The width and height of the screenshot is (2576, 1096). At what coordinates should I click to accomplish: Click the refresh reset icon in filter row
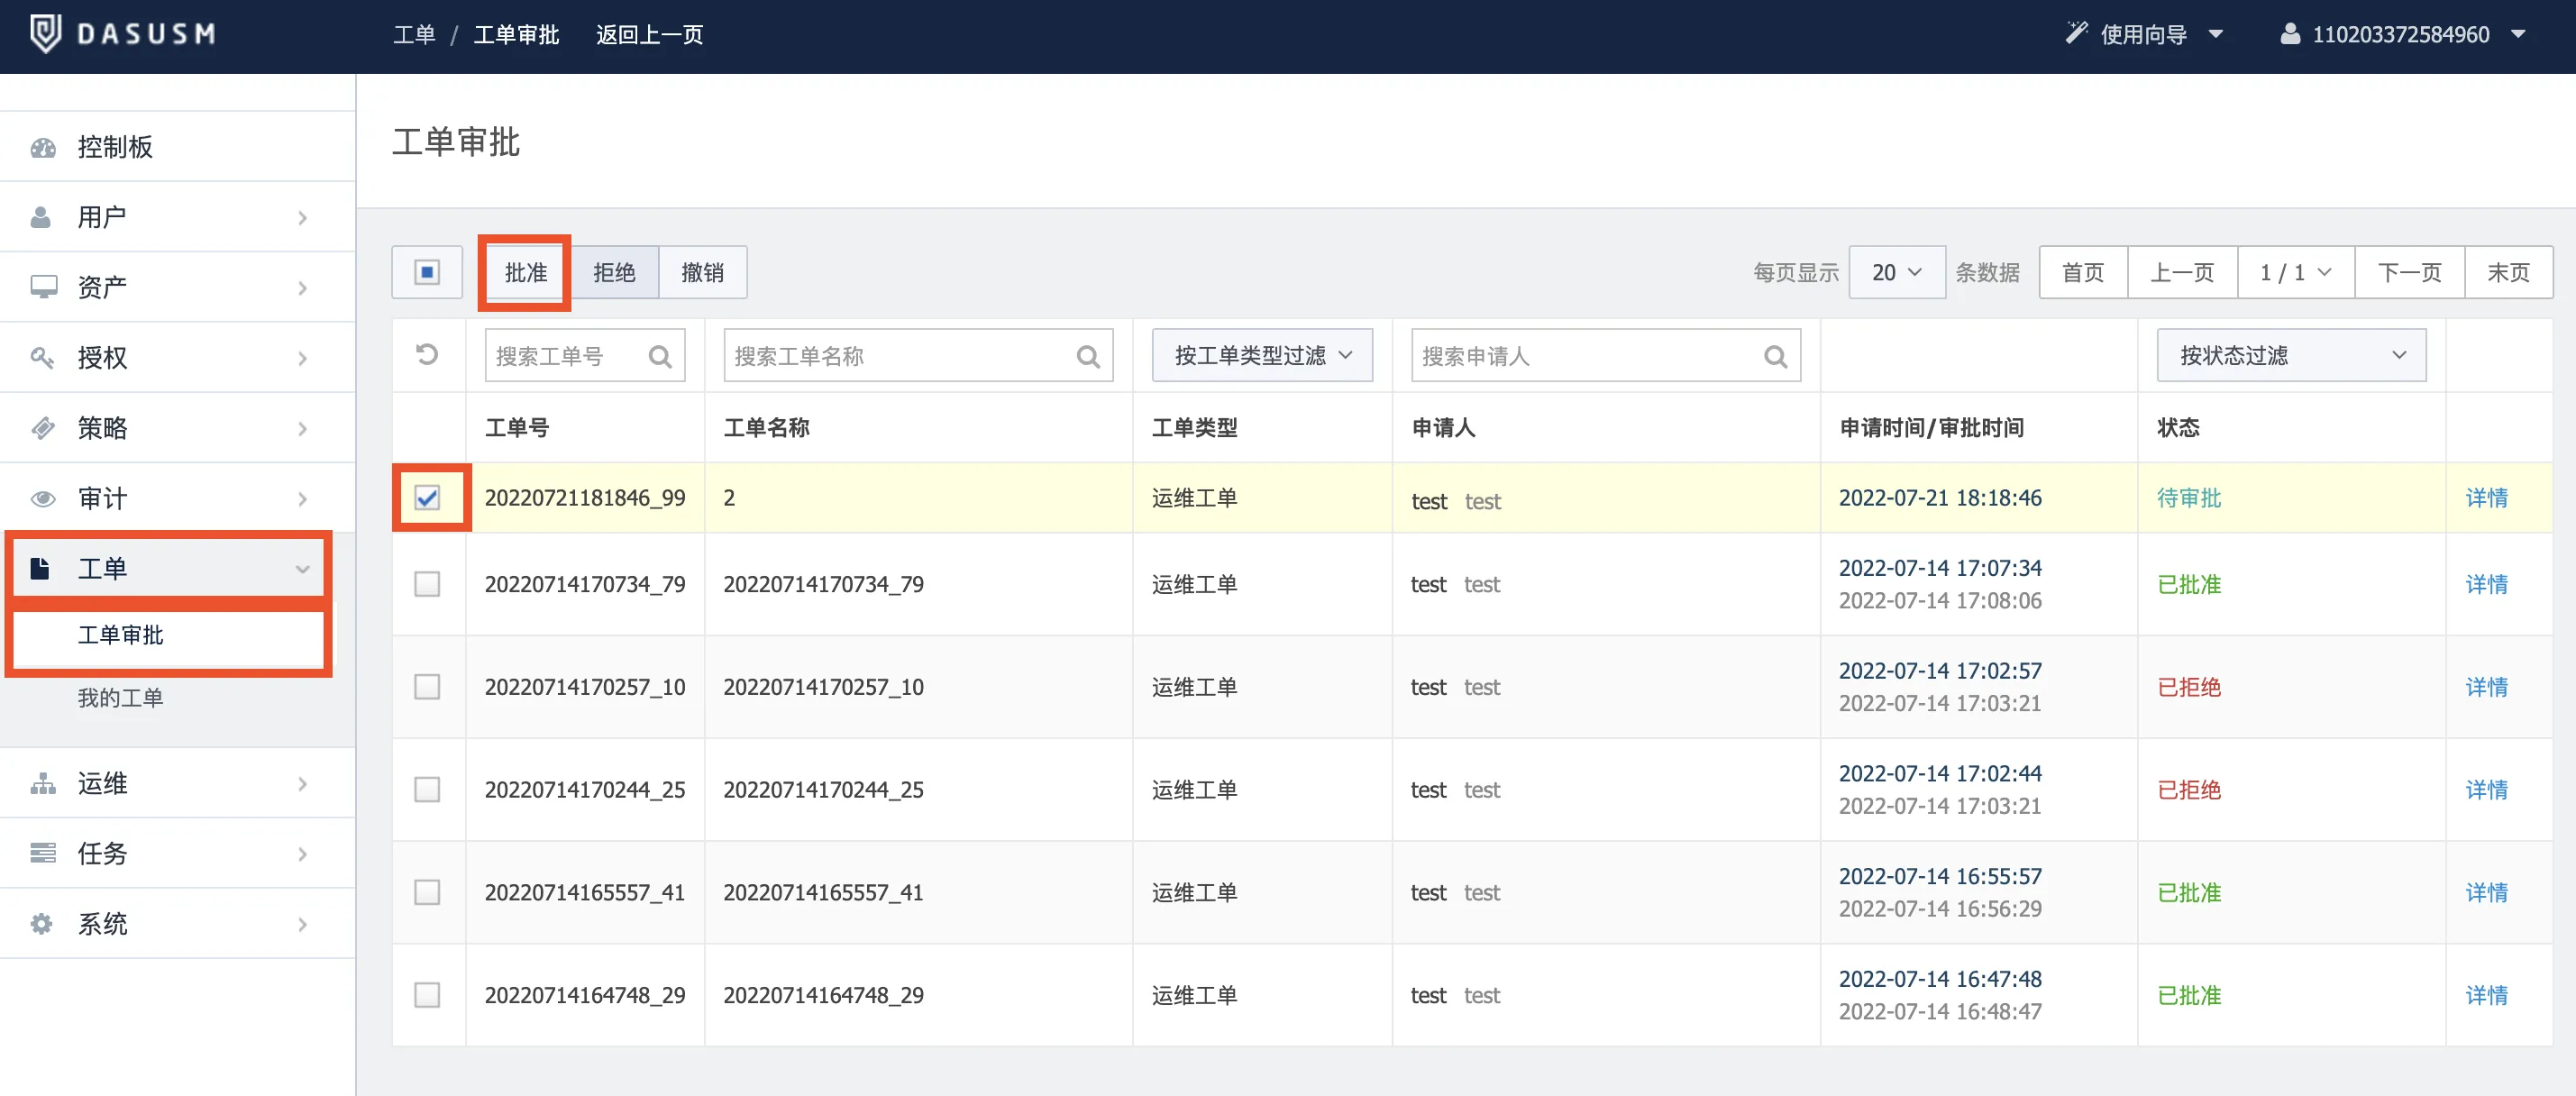(x=427, y=355)
